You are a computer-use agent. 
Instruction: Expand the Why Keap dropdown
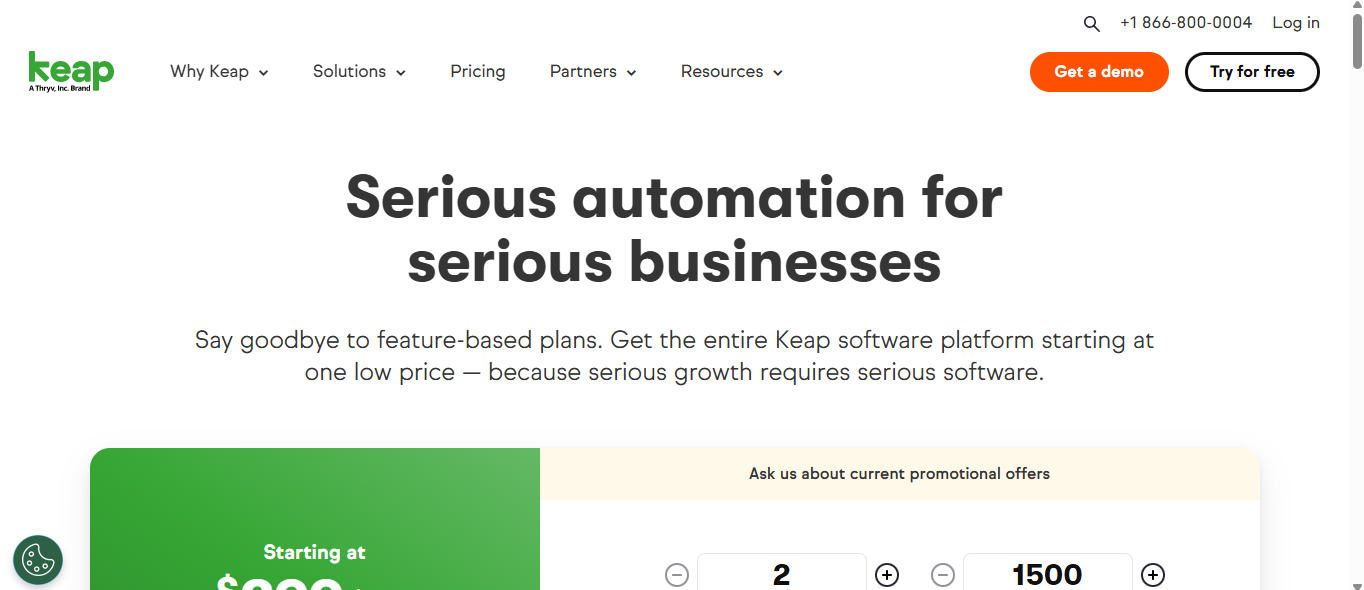tap(219, 72)
